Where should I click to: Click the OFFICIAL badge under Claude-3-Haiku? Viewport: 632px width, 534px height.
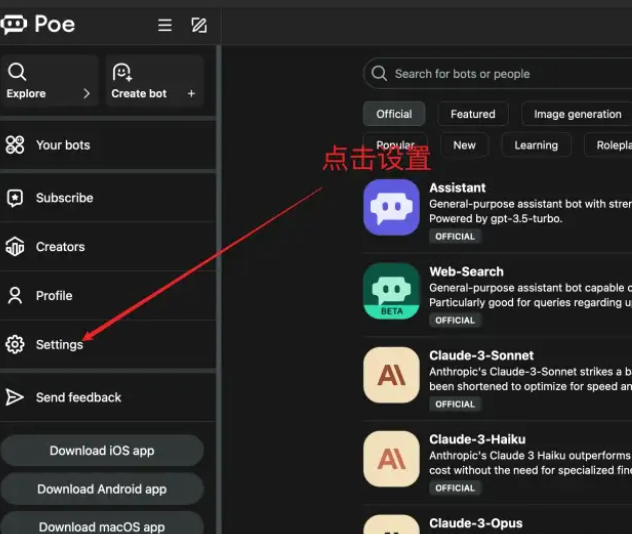click(455, 488)
